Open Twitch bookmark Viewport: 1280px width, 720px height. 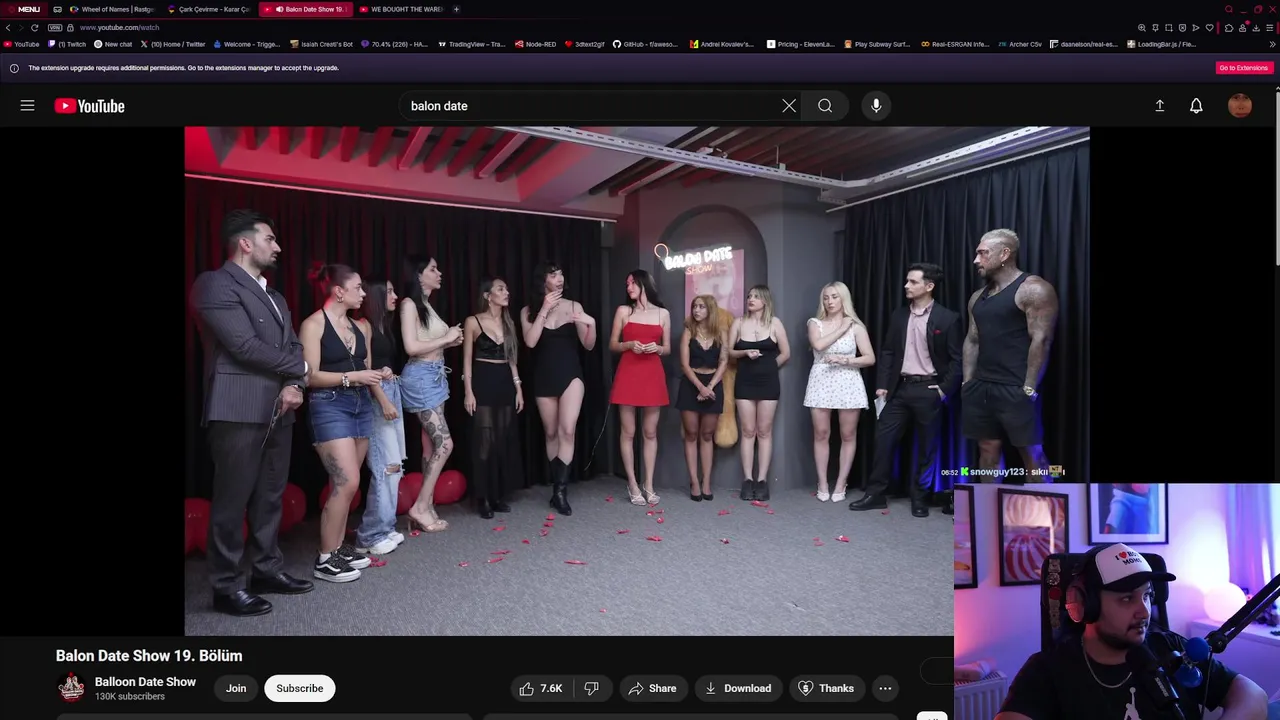(66, 44)
